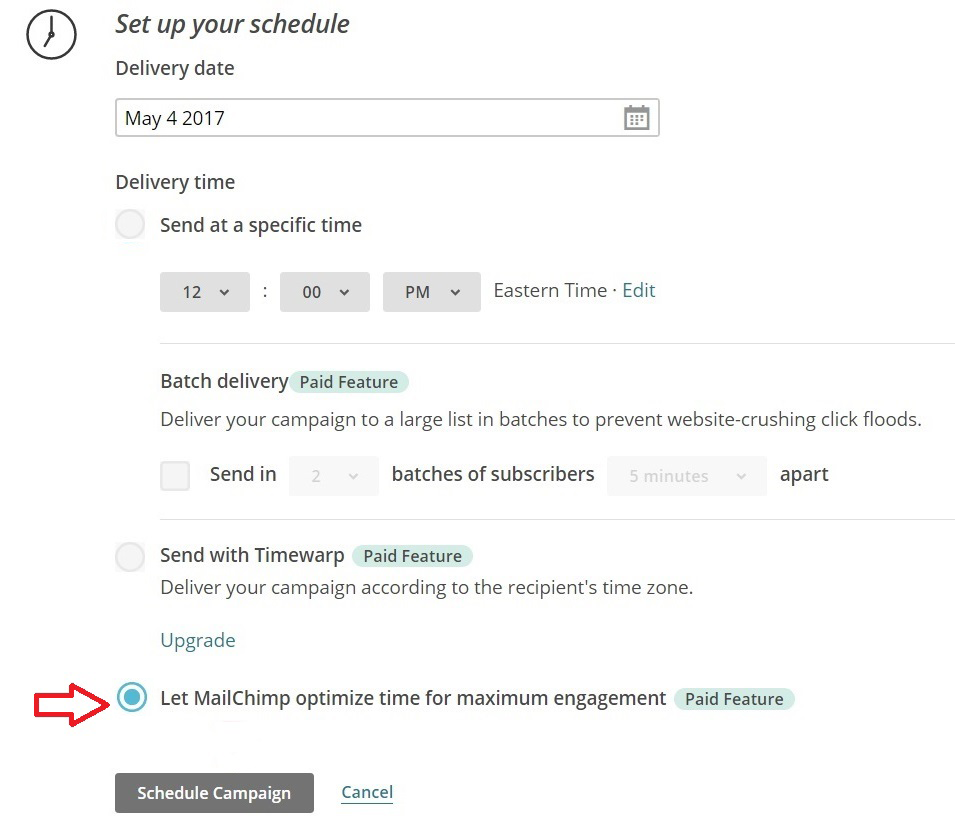955x832 pixels.
Task: Edit the Eastern Time zone setting
Action: click(638, 290)
